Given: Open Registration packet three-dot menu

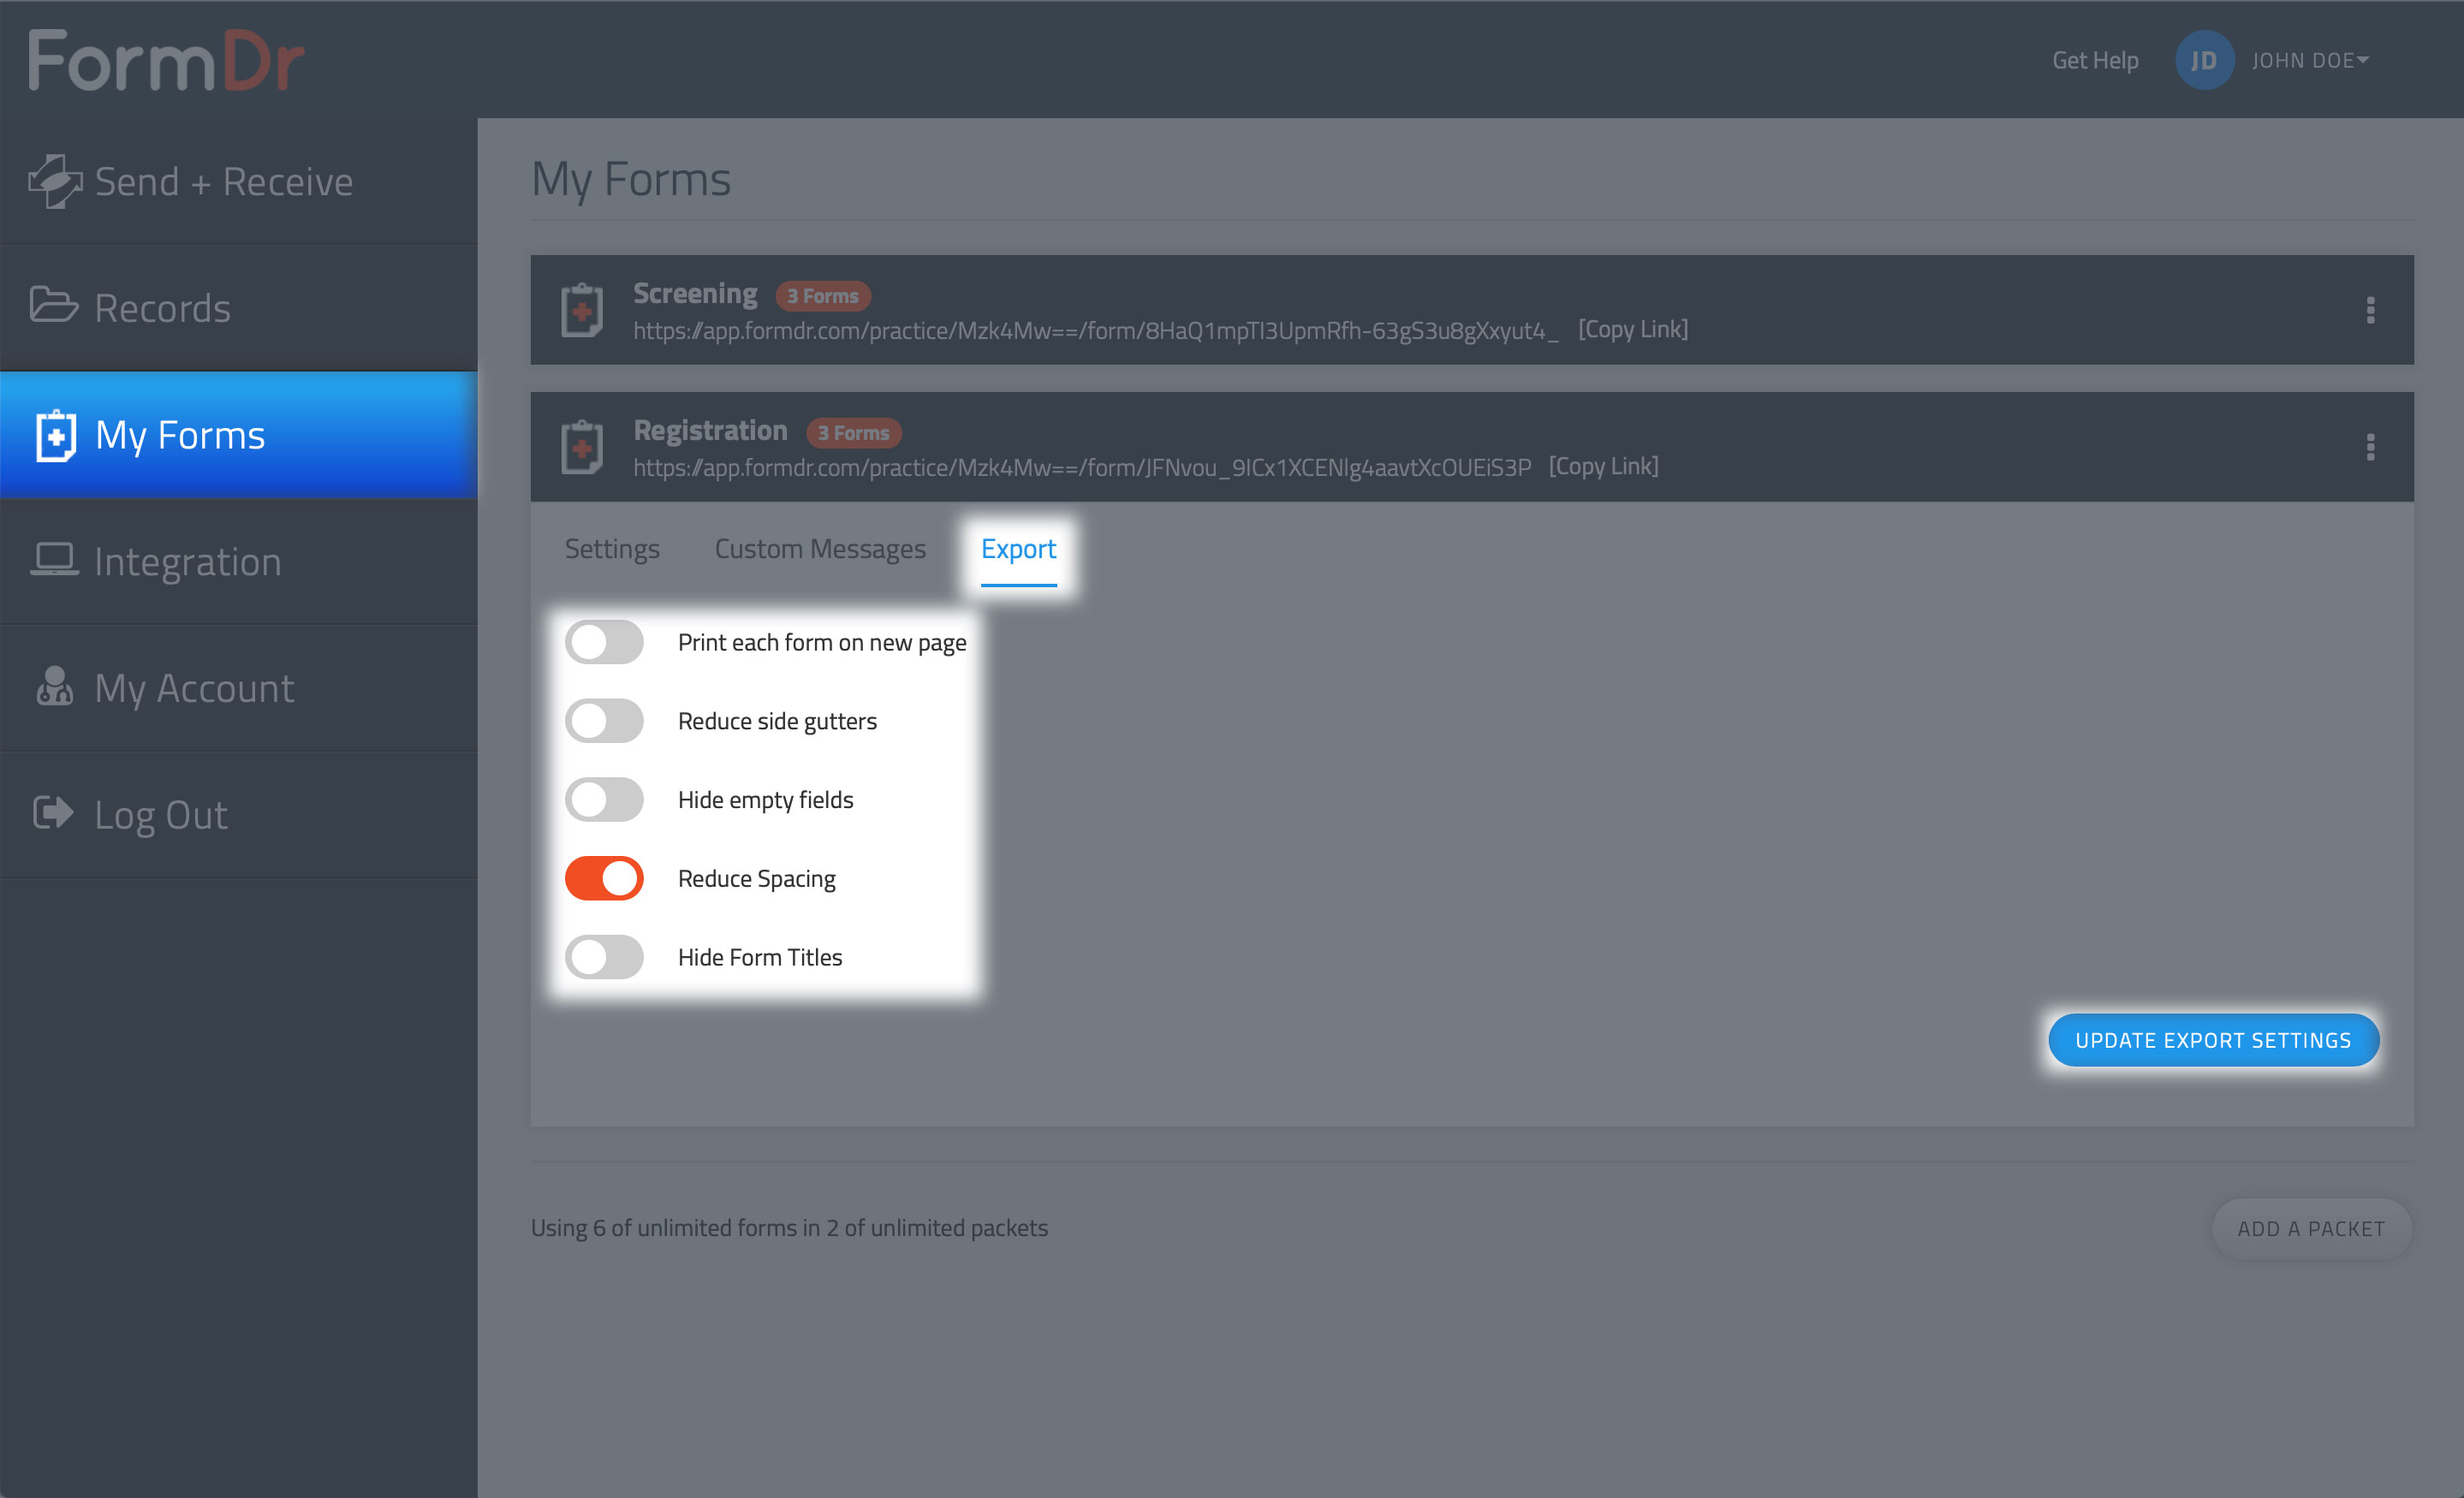Looking at the screenshot, I should pyautogui.click(x=2369, y=448).
